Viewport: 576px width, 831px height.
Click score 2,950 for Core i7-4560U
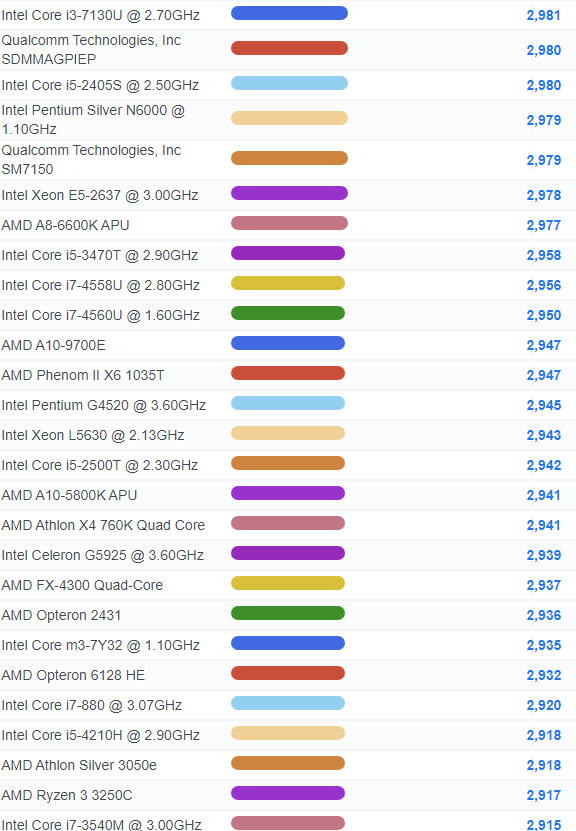pyautogui.click(x=544, y=315)
